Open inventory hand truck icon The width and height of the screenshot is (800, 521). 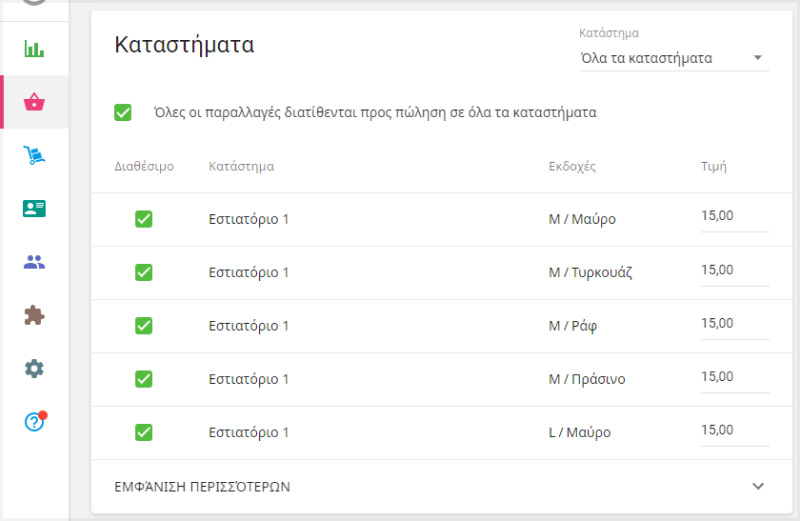(34, 155)
